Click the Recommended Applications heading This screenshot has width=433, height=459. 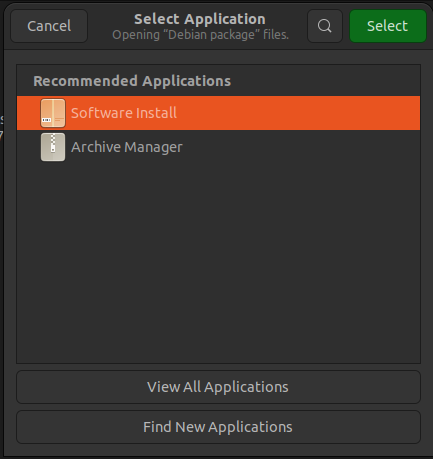(x=132, y=81)
